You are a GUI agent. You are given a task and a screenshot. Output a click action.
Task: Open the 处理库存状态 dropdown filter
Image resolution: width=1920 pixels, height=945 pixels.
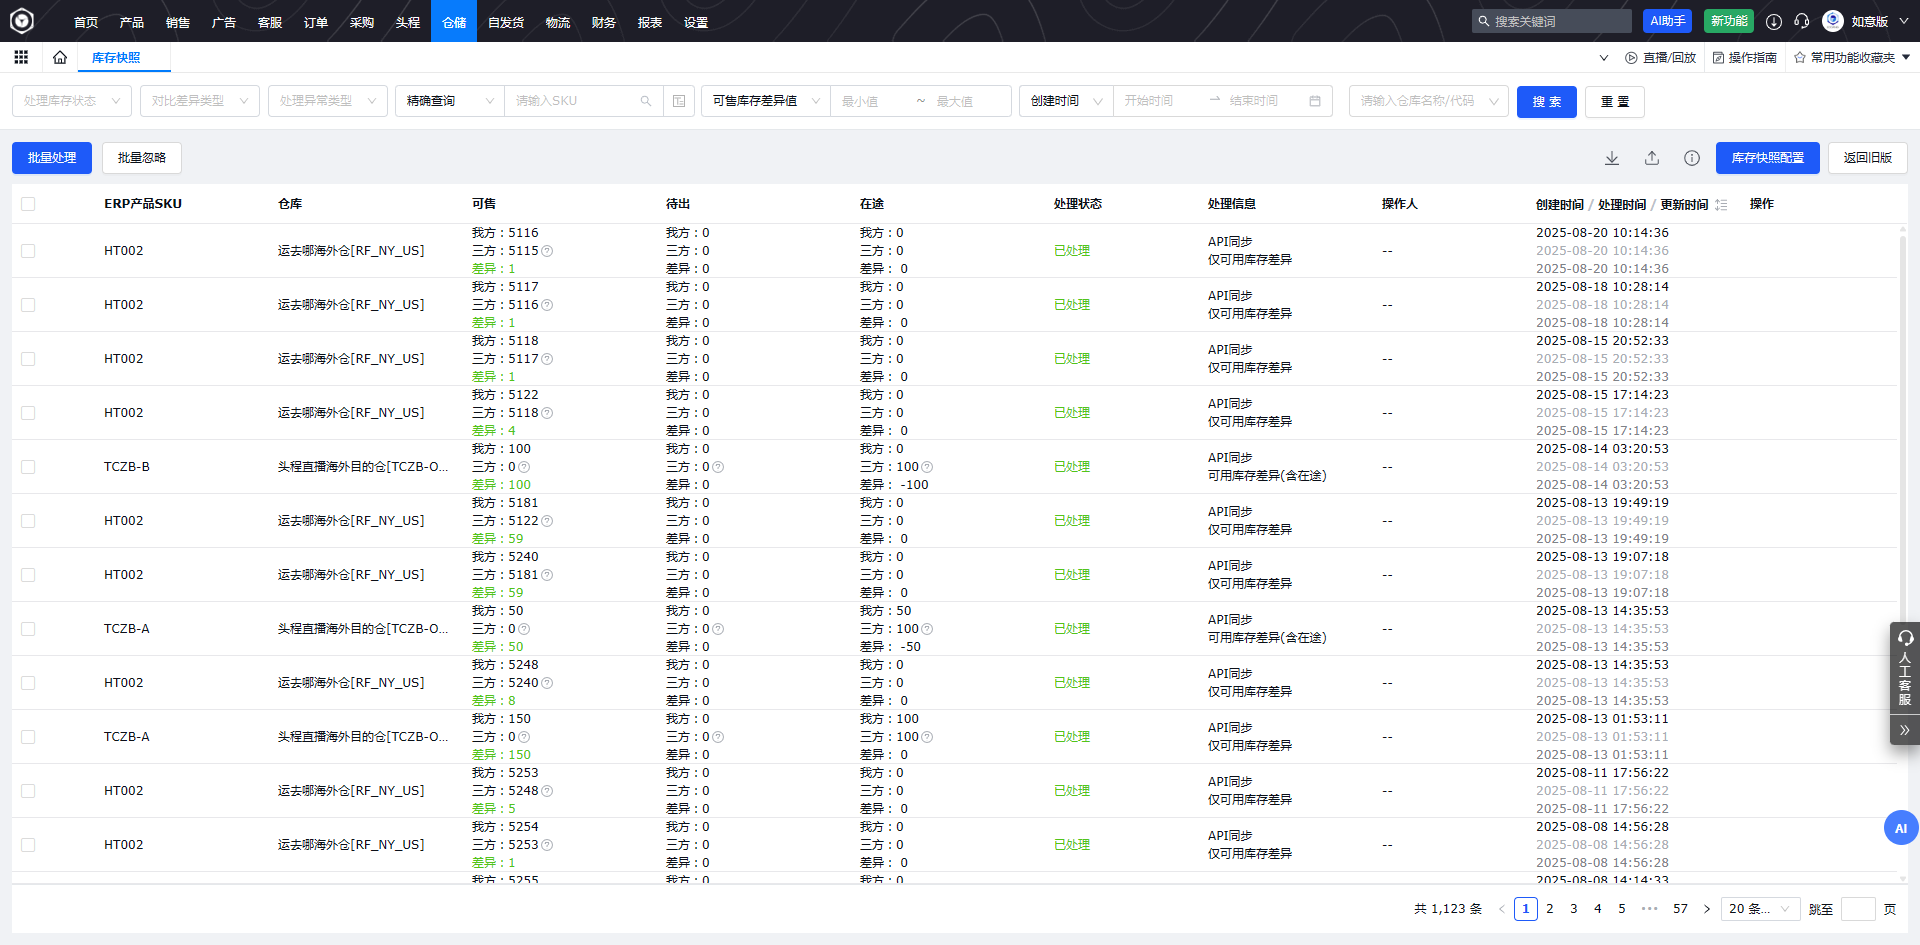(x=72, y=101)
